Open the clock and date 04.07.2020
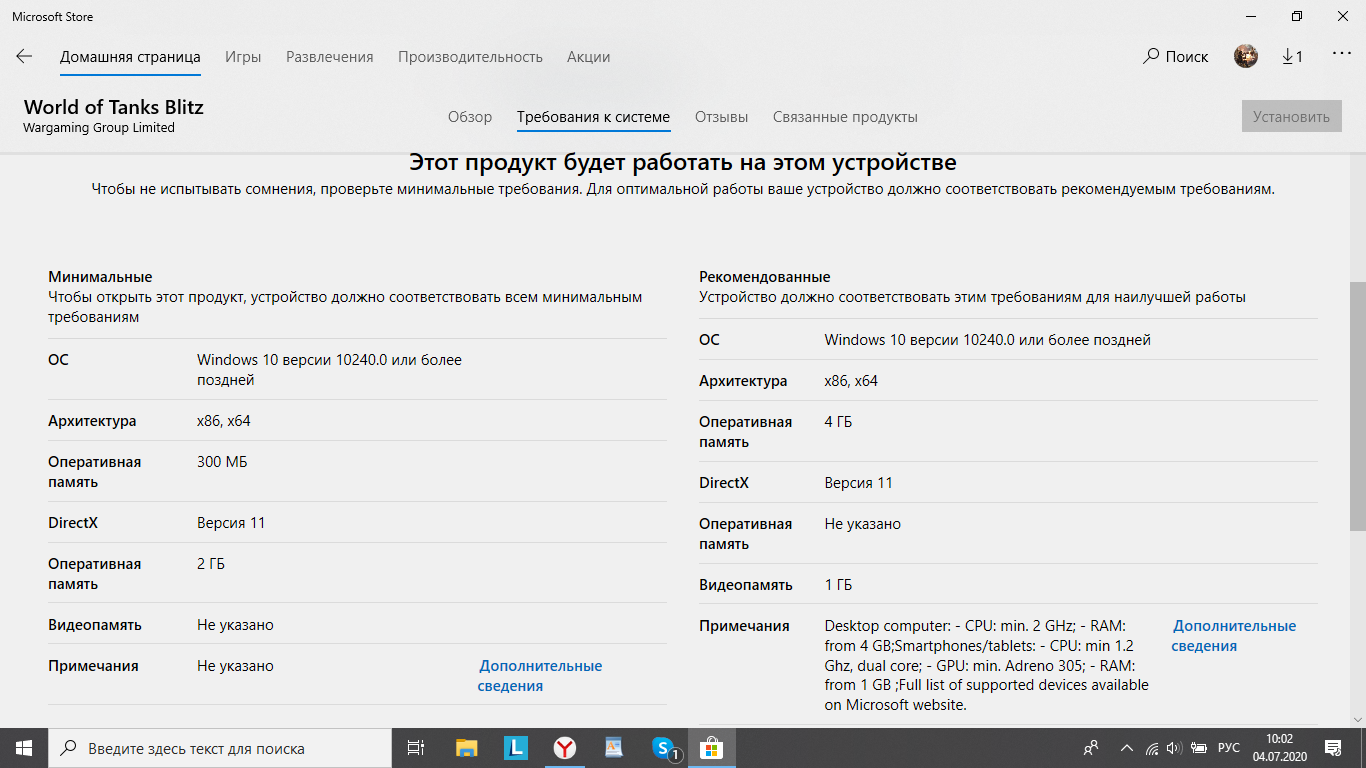 (x=1278, y=748)
